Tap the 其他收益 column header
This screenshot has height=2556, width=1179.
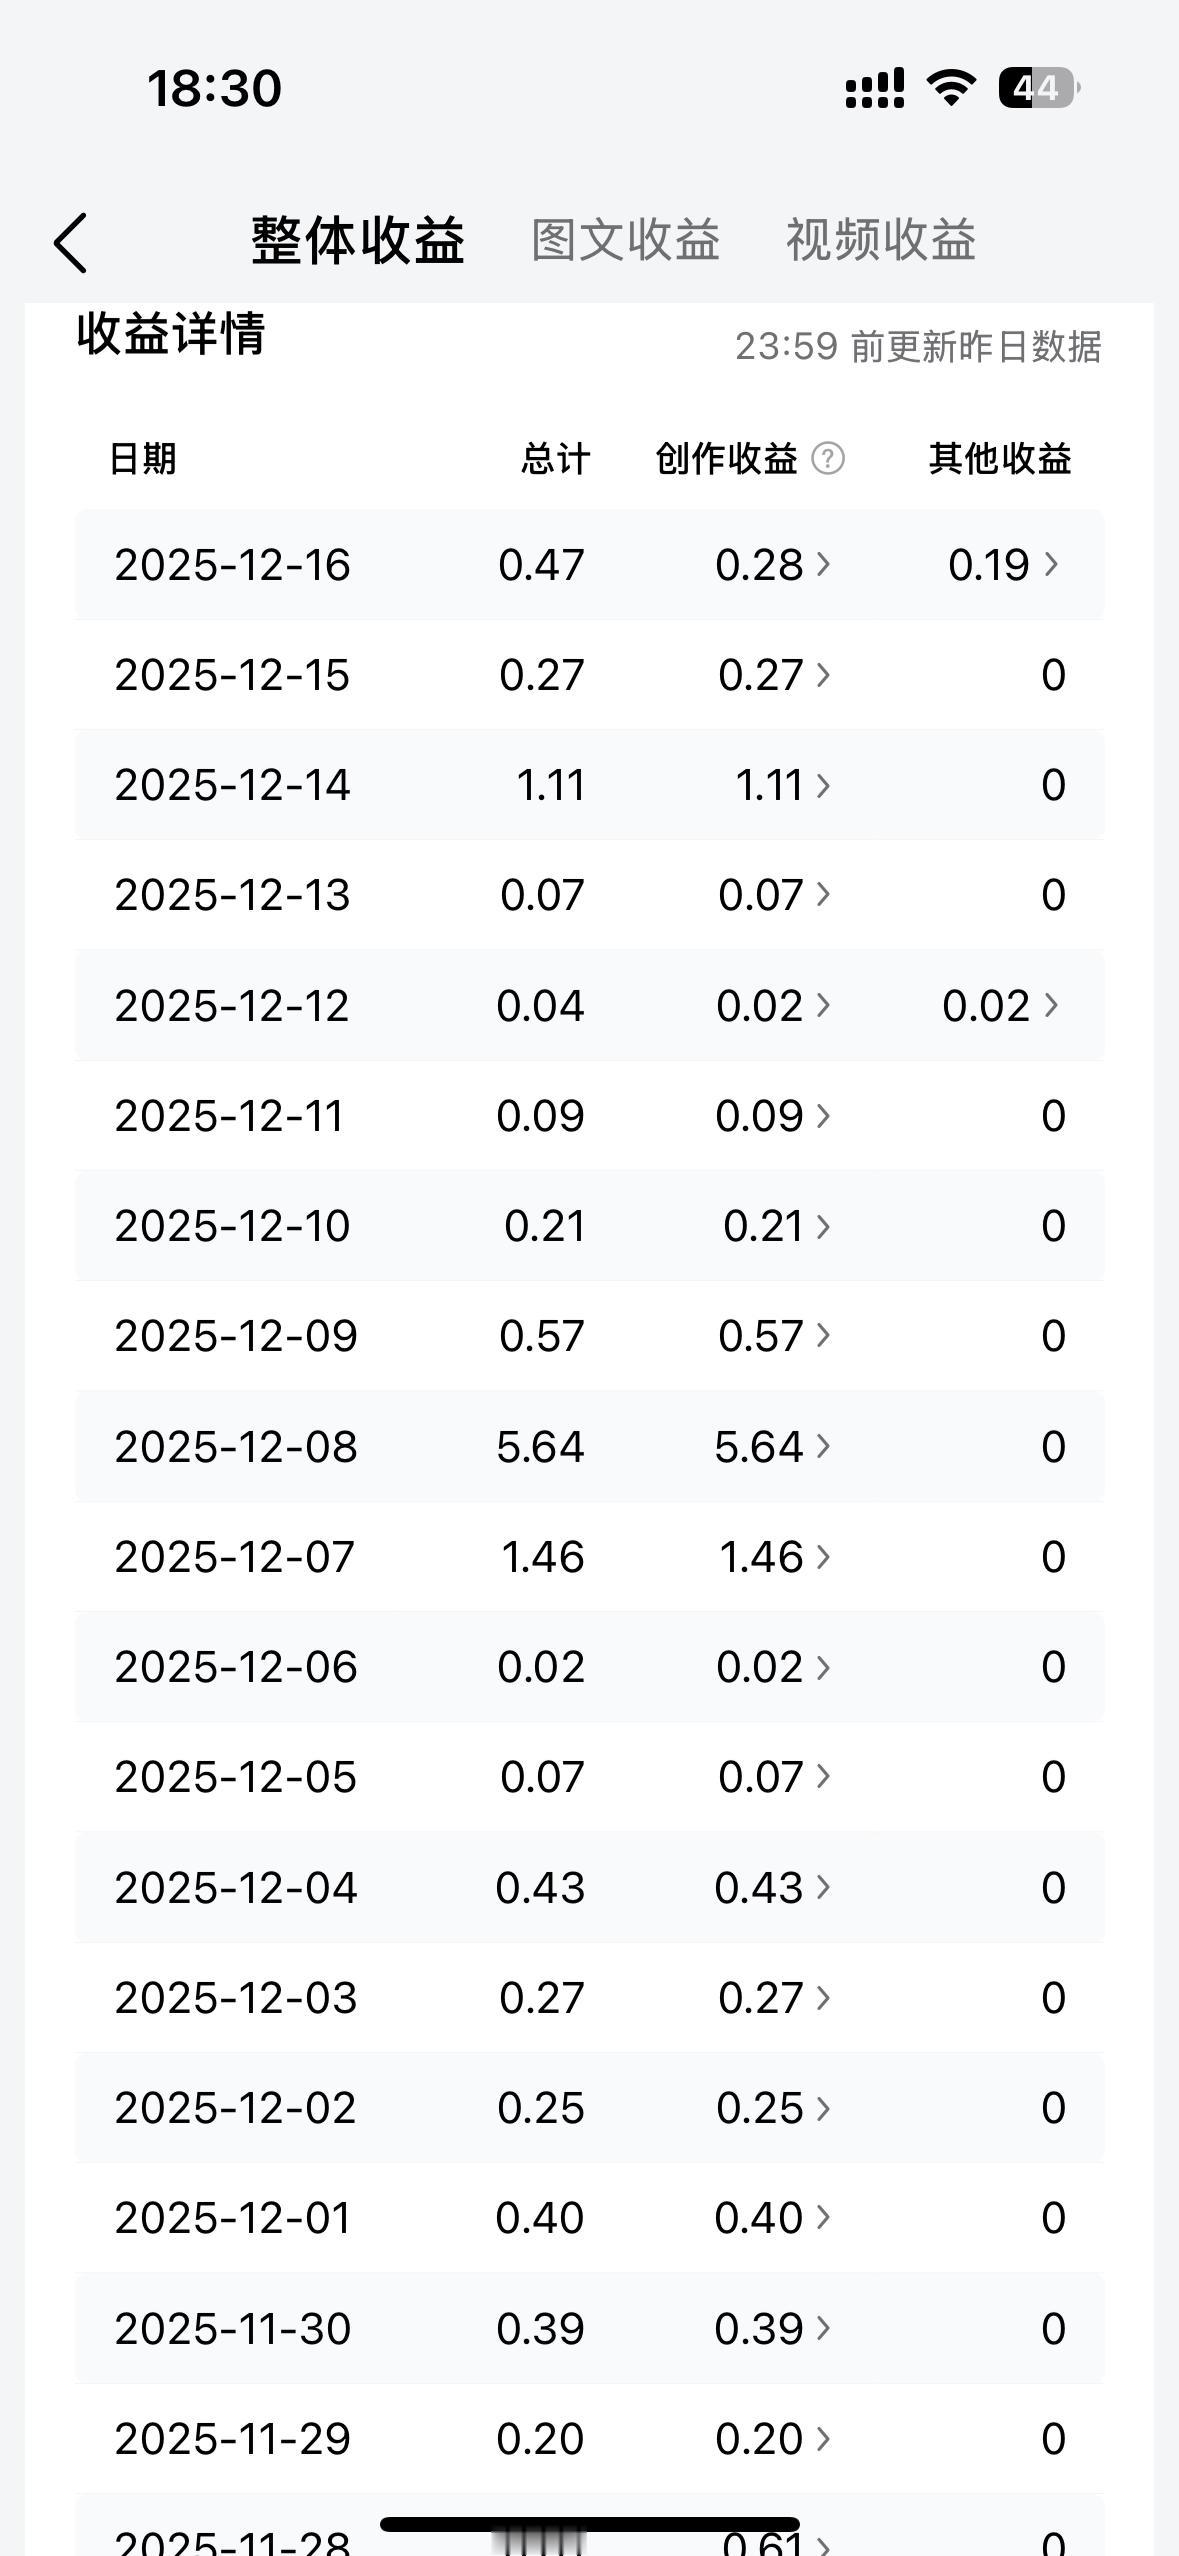[1000, 459]
